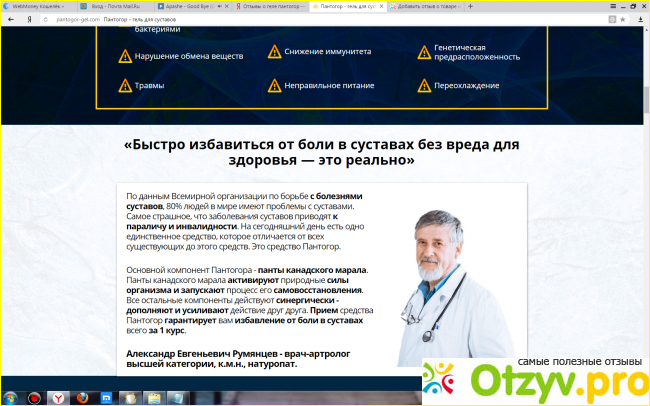
Task: Click the warning icon beside Переохлаждение
Action: (417, 86)
